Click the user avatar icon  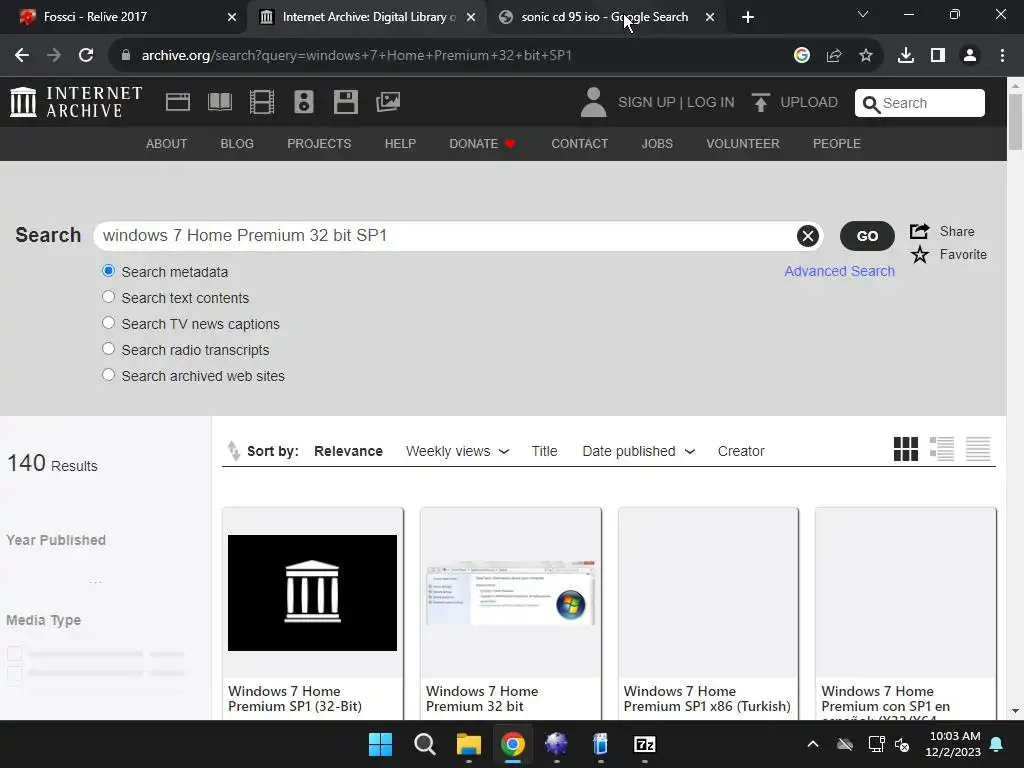593,103
